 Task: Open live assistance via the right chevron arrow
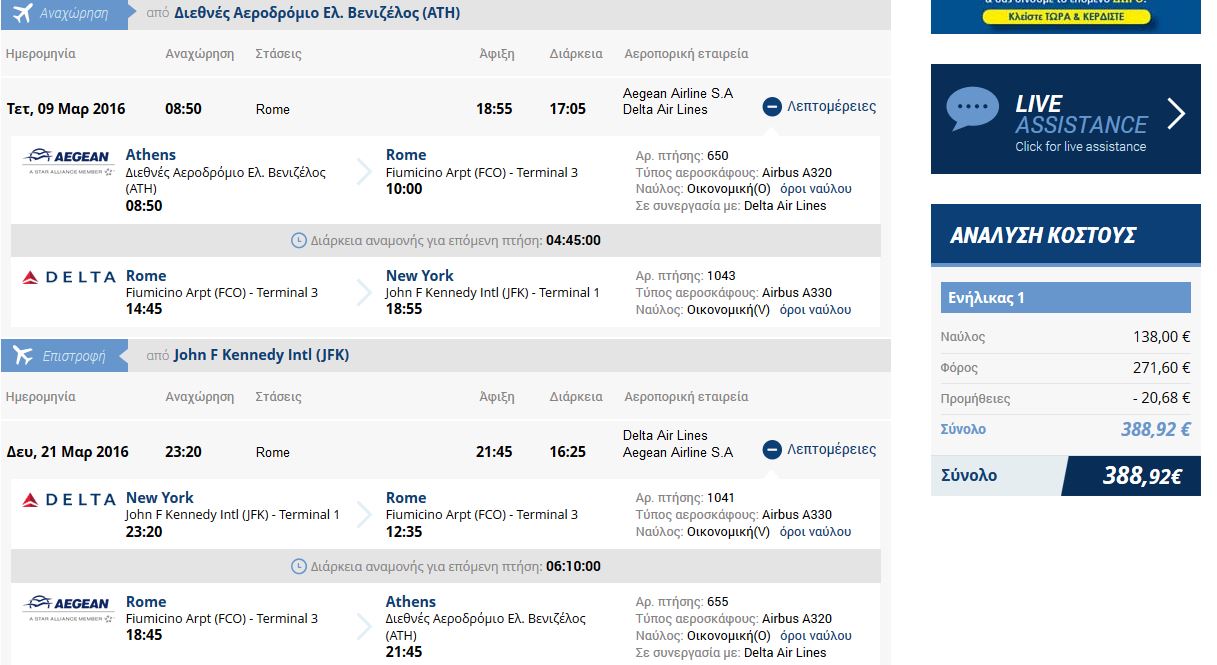(x=1176, y=114)
